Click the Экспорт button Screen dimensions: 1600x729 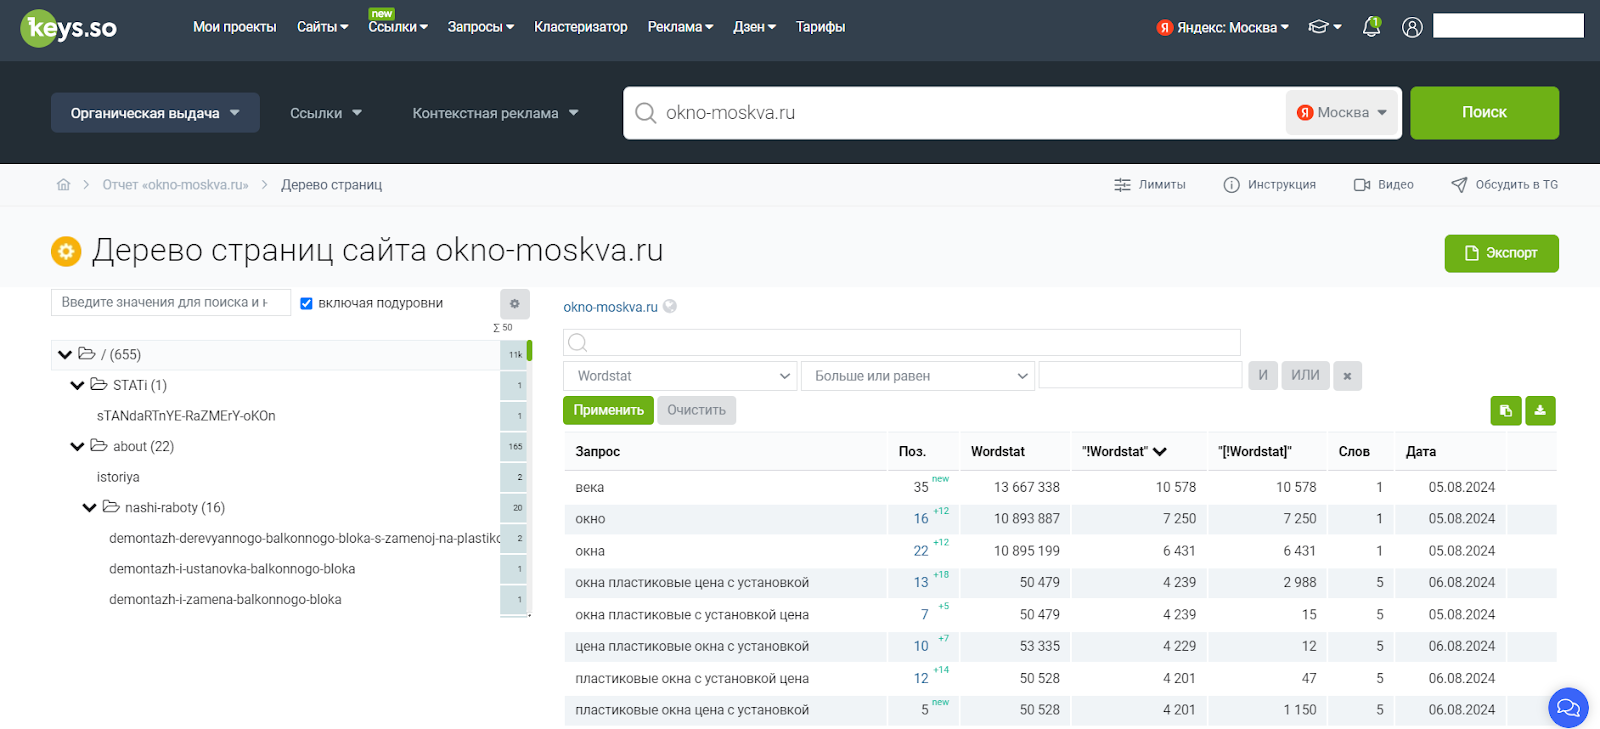point(1501,253)
